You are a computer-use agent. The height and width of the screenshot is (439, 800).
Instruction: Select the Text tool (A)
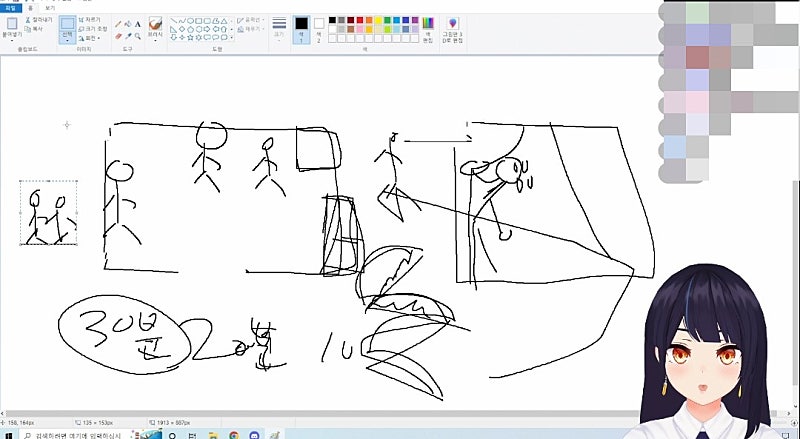pos(138,24)
